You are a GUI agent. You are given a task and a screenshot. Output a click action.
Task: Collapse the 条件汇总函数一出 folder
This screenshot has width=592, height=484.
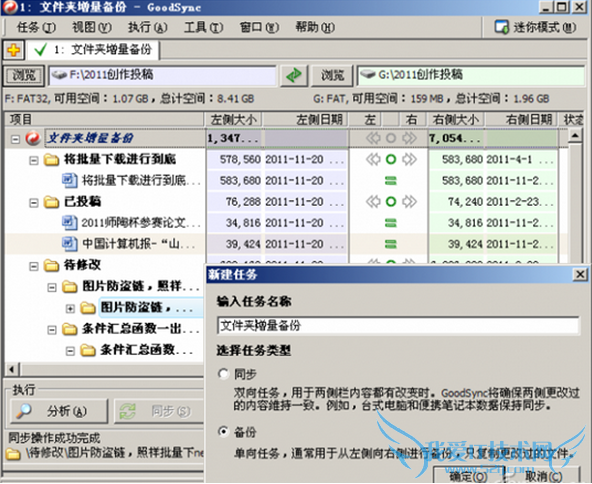(x=52, y=330)
